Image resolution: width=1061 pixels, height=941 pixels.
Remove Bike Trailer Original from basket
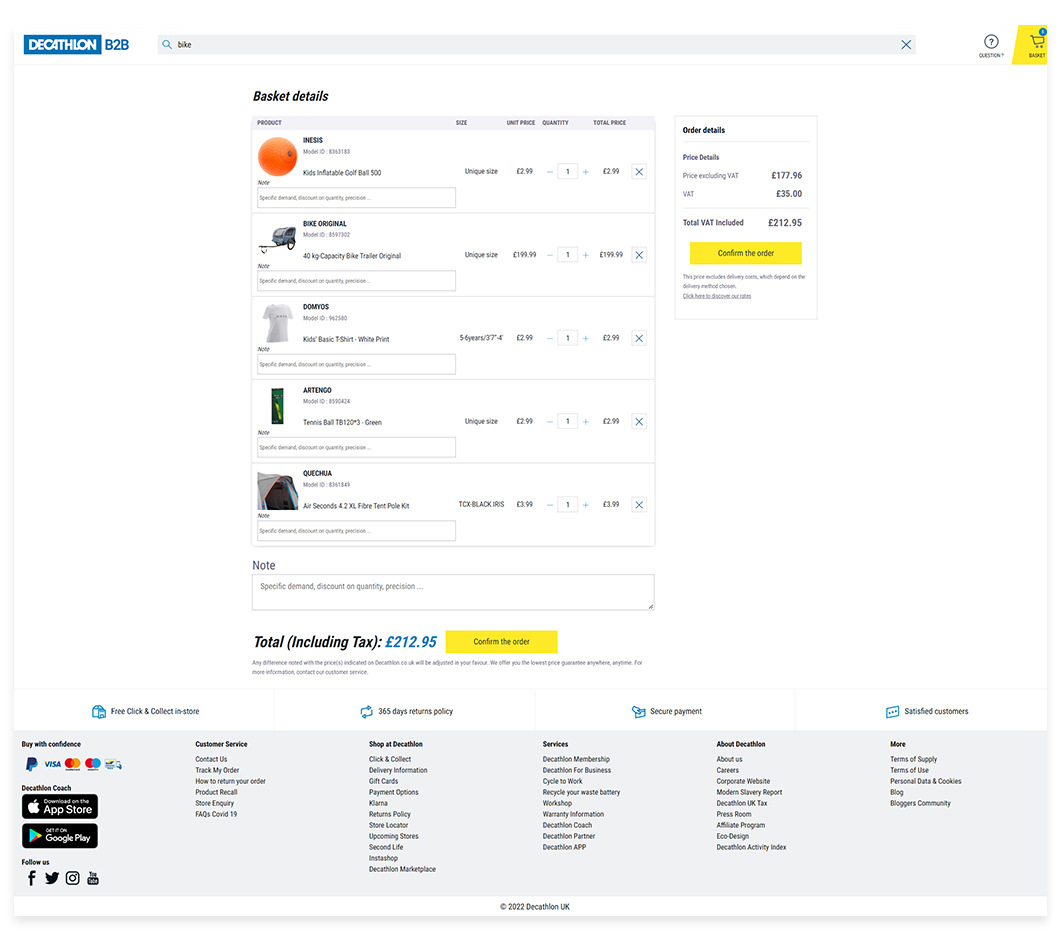coord(639,255)
